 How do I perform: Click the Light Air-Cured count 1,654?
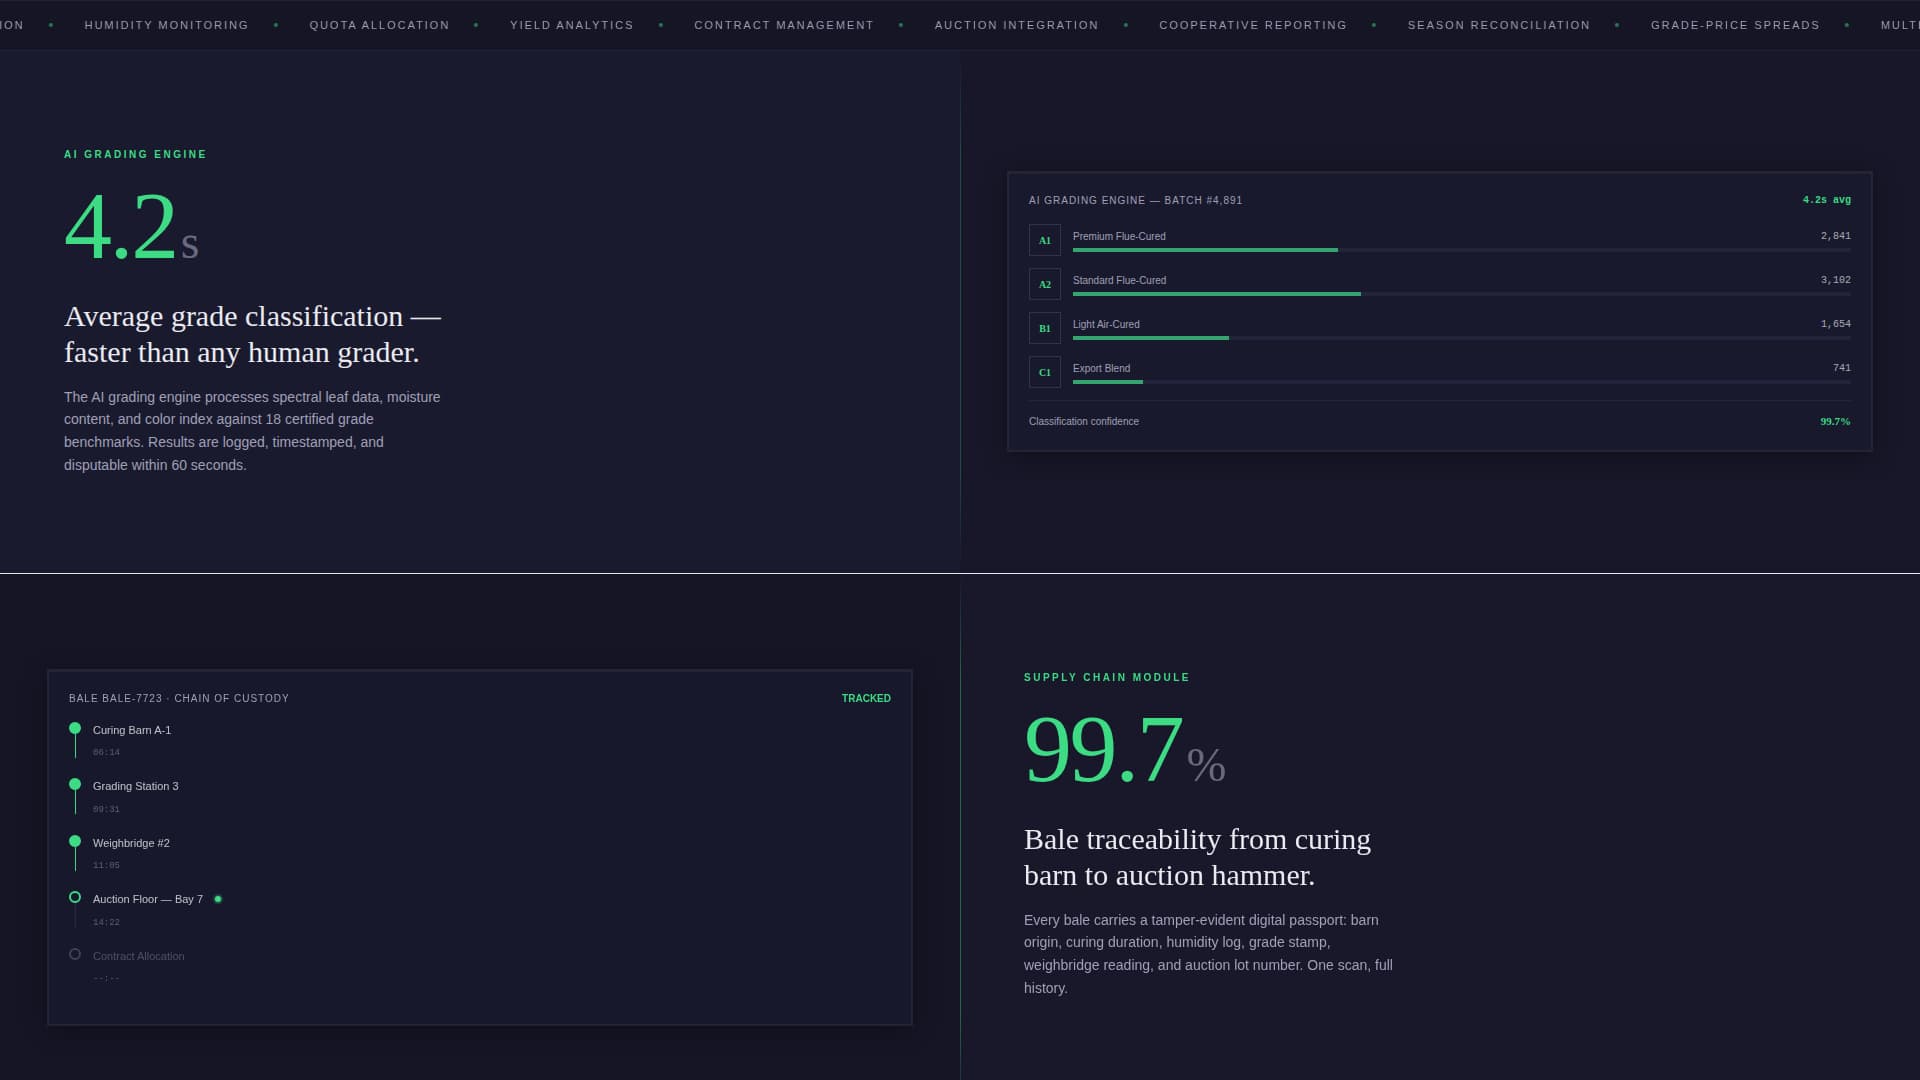(1835, 324)
